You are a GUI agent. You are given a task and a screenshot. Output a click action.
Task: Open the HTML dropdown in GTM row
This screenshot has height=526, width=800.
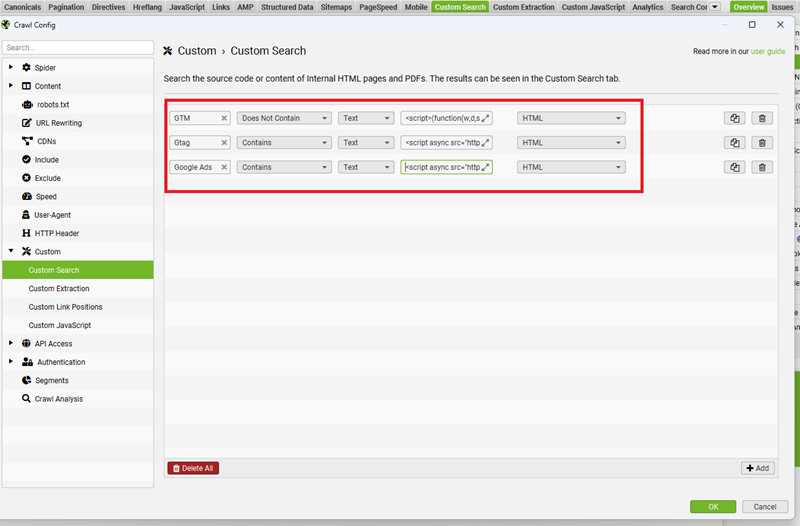(x=571, y=118)
